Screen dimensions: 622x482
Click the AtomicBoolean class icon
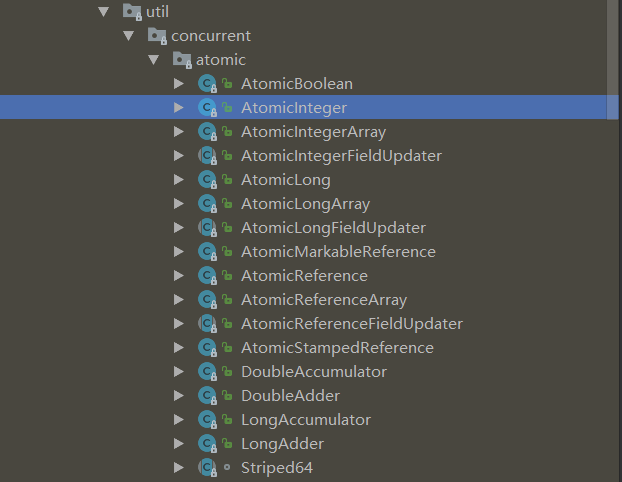[x=207, y=84]
